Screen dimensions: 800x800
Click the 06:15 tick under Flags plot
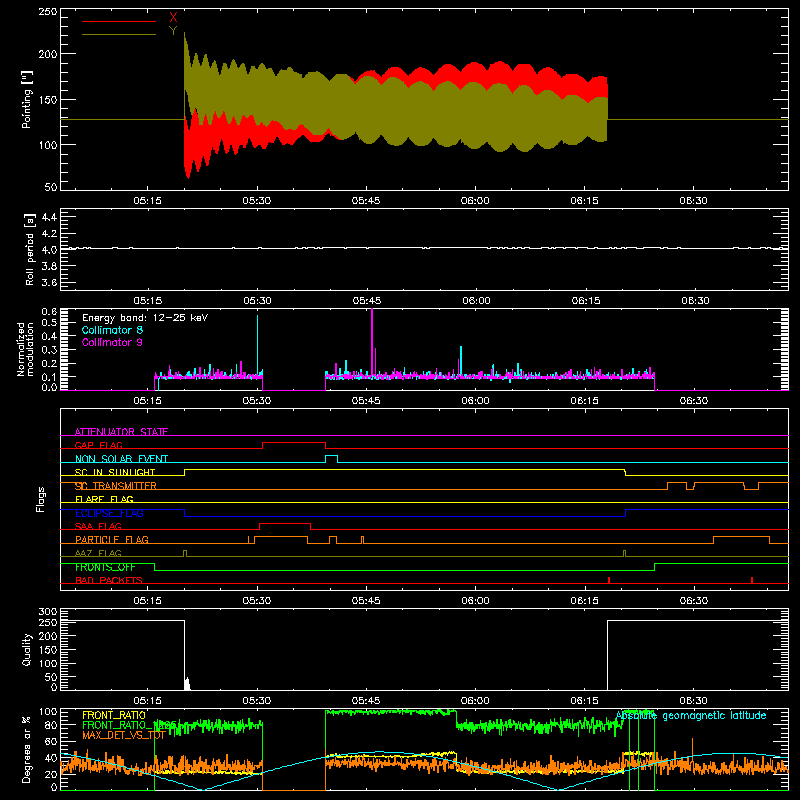[x=584, y=601]
